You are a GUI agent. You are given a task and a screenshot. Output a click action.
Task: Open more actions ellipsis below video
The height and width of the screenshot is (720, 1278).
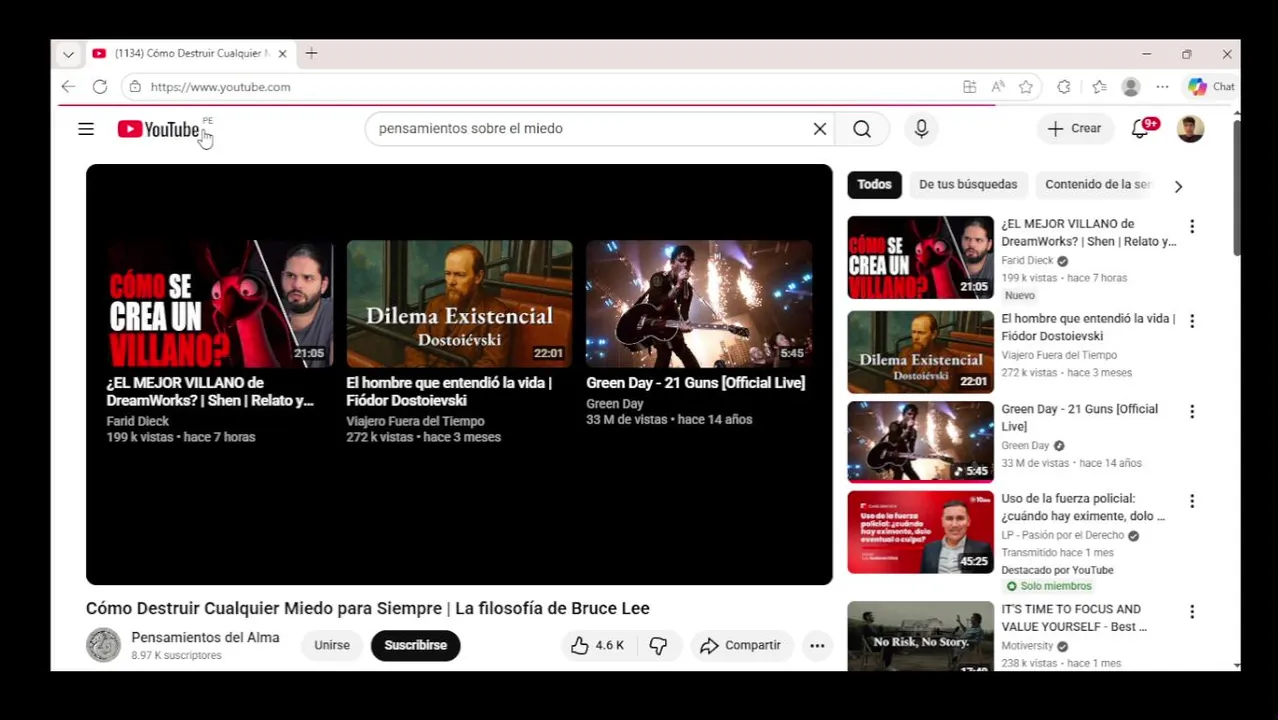click(817, 646)
